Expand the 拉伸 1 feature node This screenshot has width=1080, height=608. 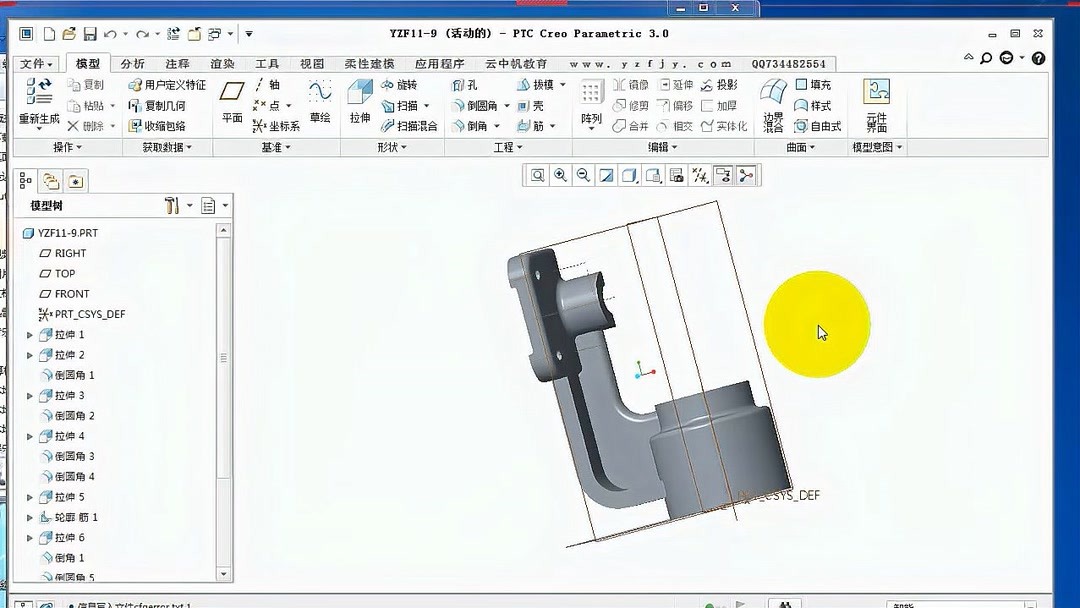coord(30,334)
